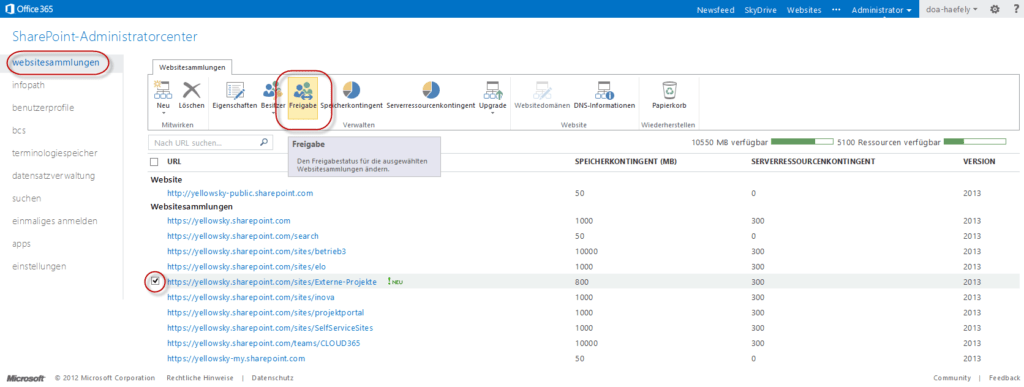The image size is (1024, 387).
Task: Click the resources available progress bar
Action: pyautogui.click(x=974, y=141)
